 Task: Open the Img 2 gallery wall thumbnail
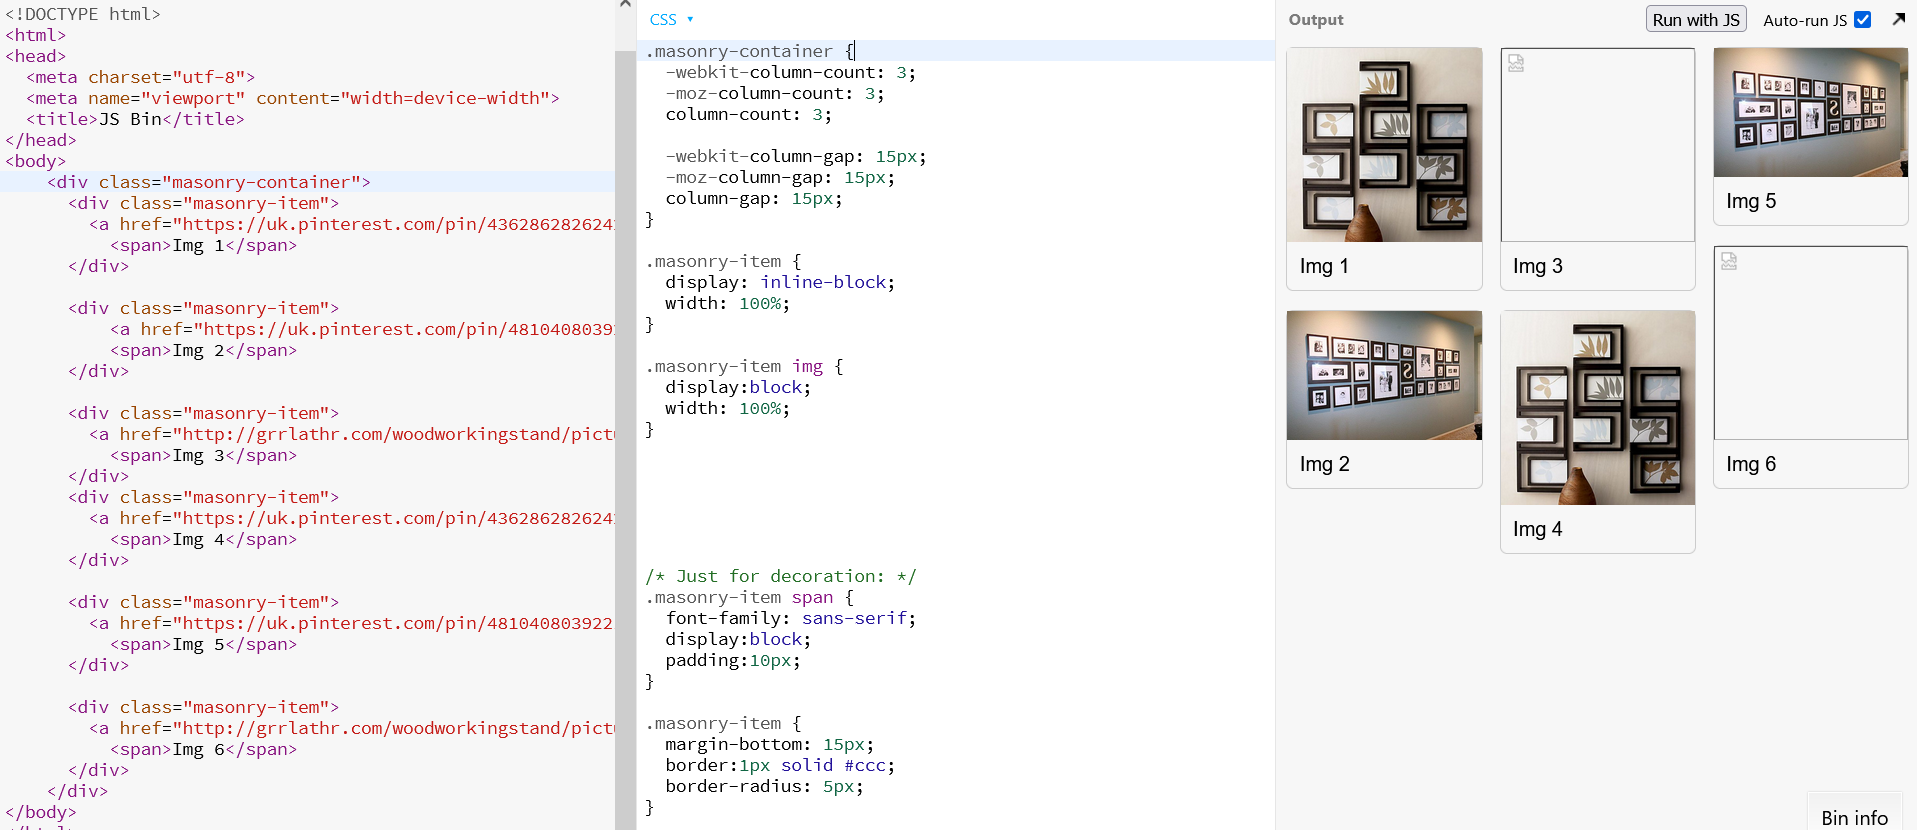point(1384,375)
